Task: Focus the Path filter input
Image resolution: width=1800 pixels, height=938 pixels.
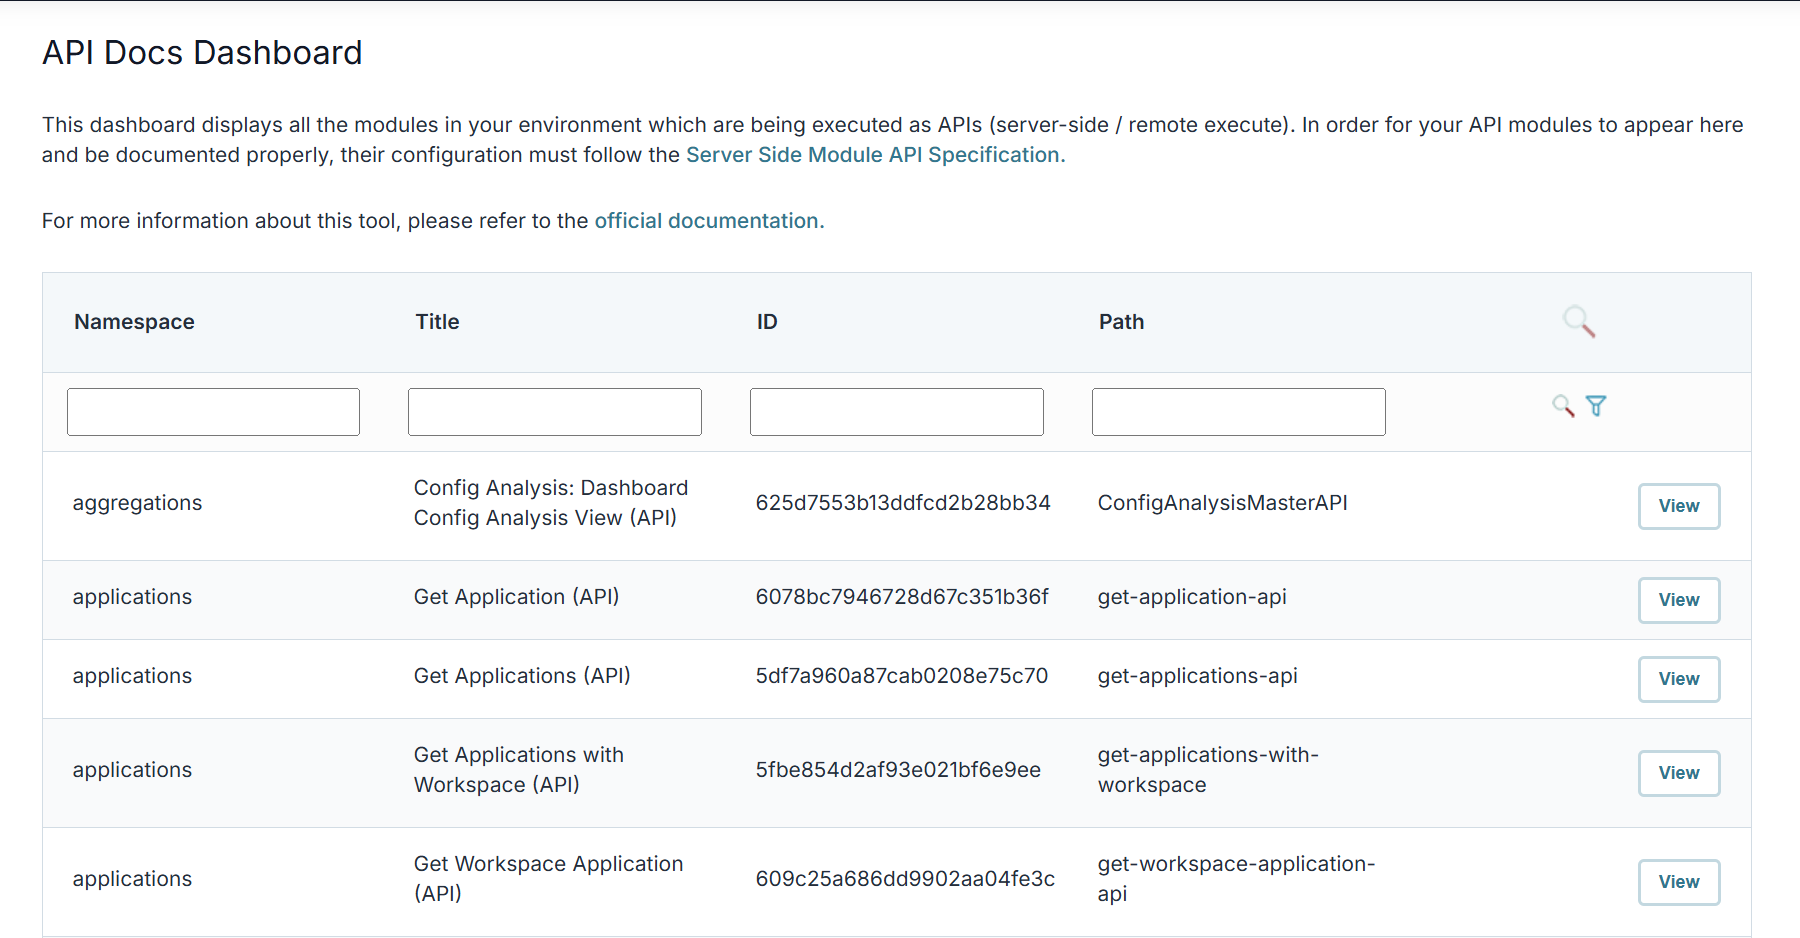Action: (1239, 412)
